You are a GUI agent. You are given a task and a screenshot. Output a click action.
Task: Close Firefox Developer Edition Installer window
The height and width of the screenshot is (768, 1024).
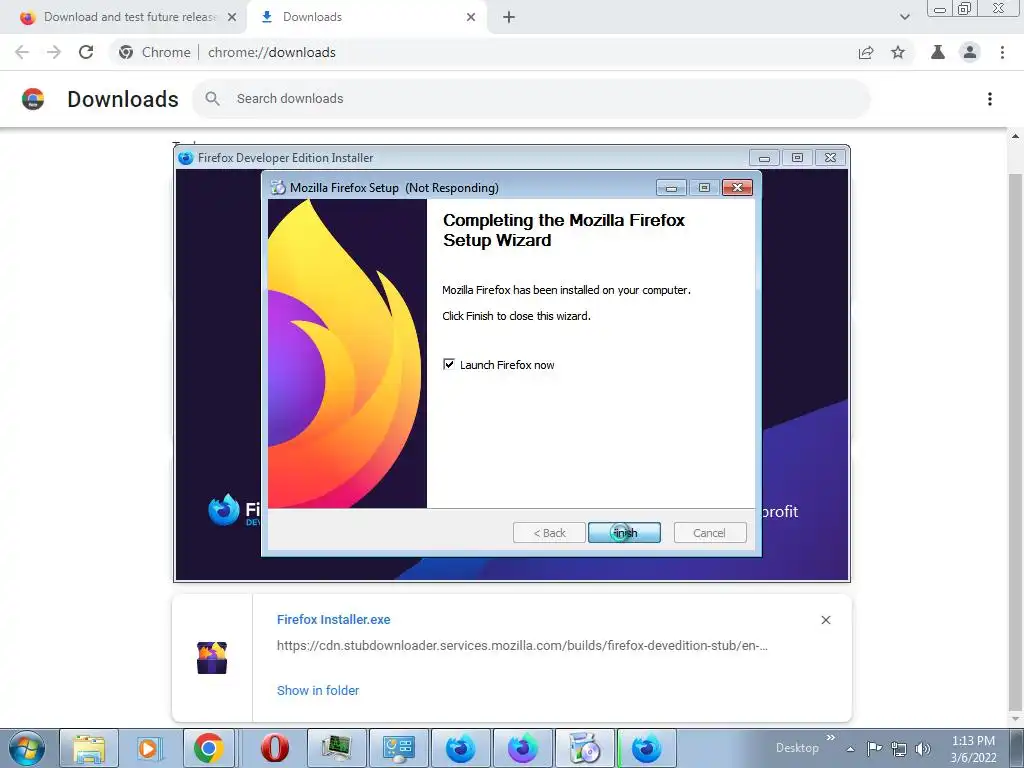pos(830,158)
